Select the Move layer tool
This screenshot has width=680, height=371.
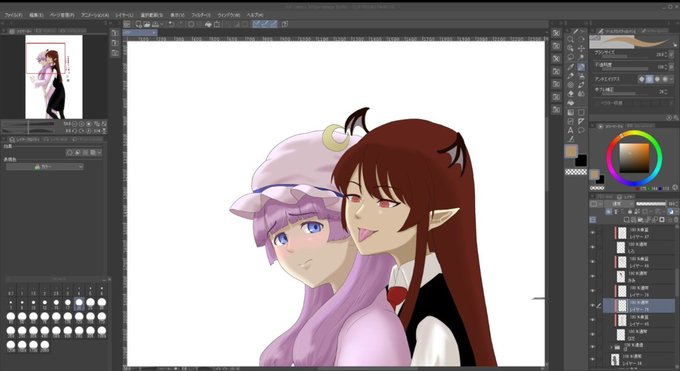coord(581,48)
